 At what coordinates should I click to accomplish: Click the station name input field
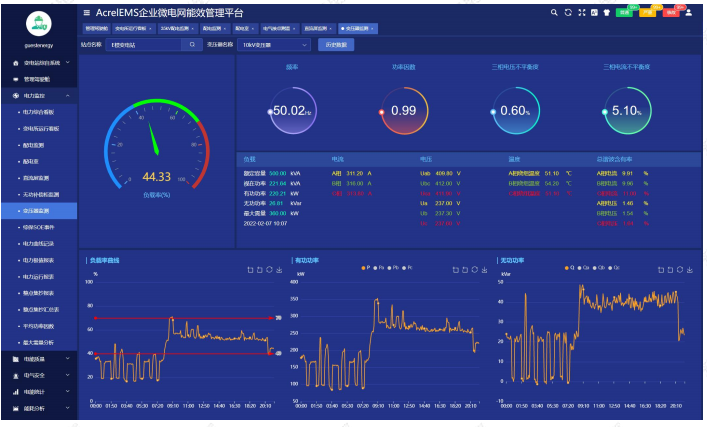pyautogui.click(x=143, y=45)
